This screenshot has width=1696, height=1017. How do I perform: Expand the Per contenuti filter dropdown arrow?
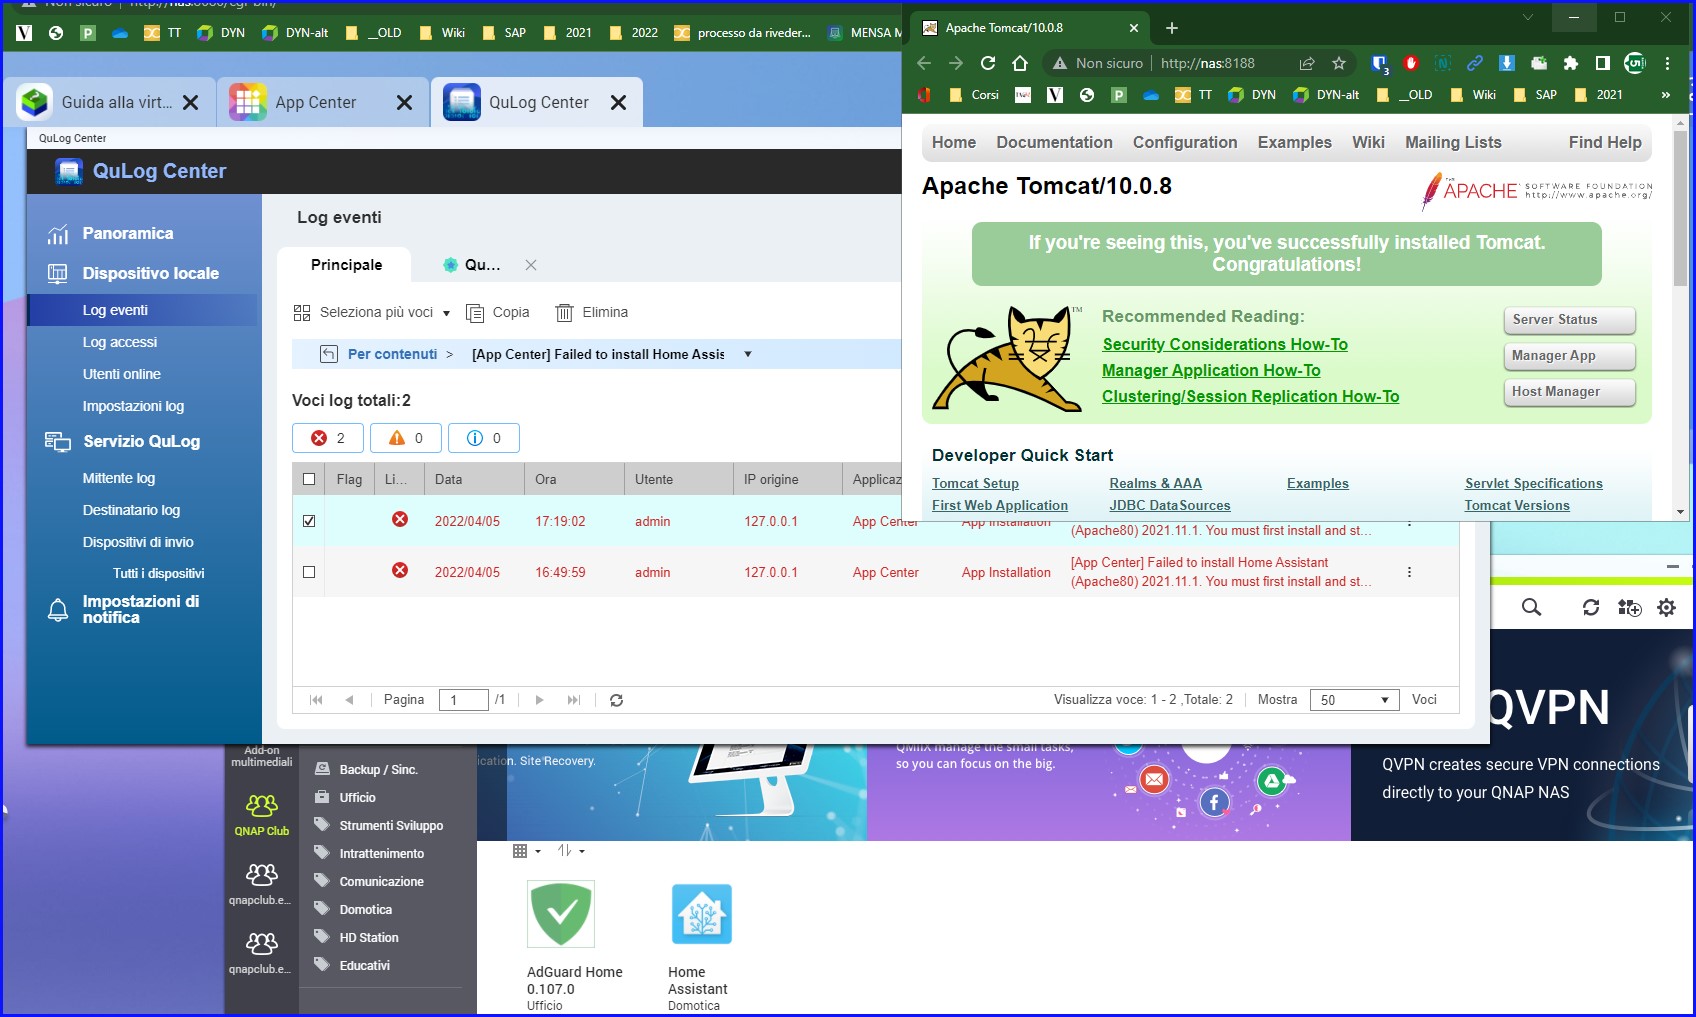(x=747, y=354)
